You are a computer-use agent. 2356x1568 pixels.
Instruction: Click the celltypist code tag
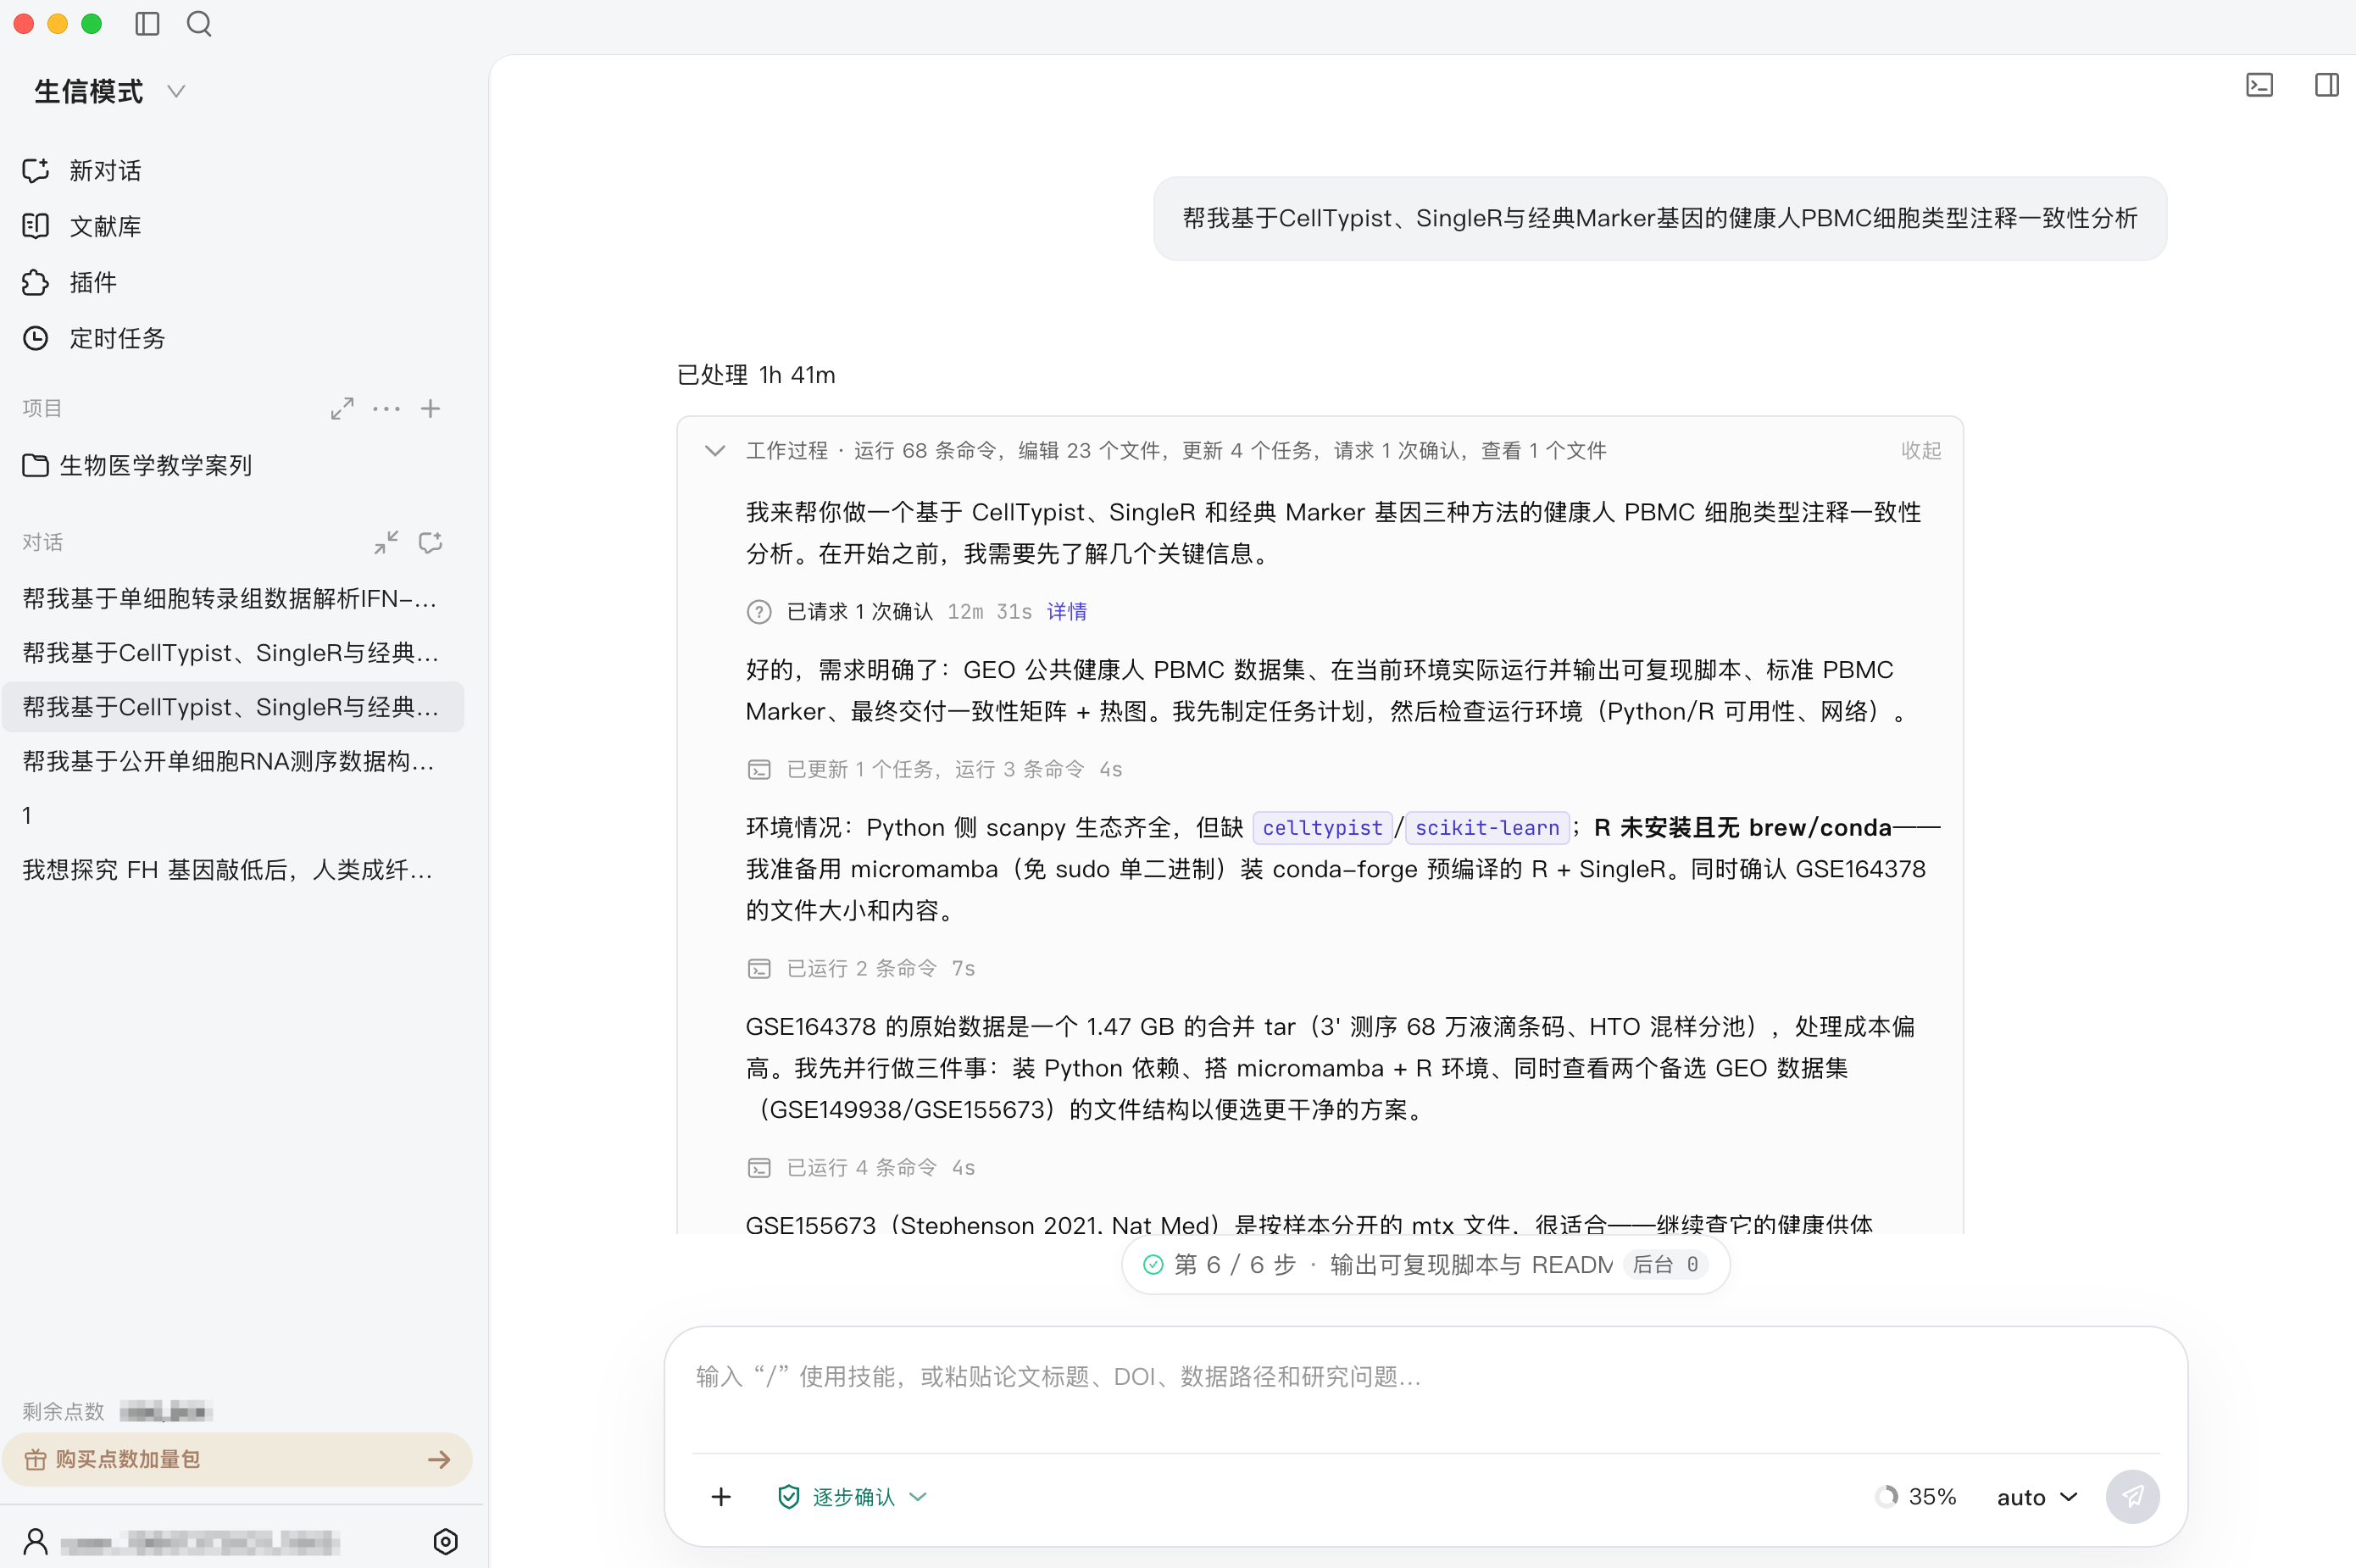[x=1322, y=828]
